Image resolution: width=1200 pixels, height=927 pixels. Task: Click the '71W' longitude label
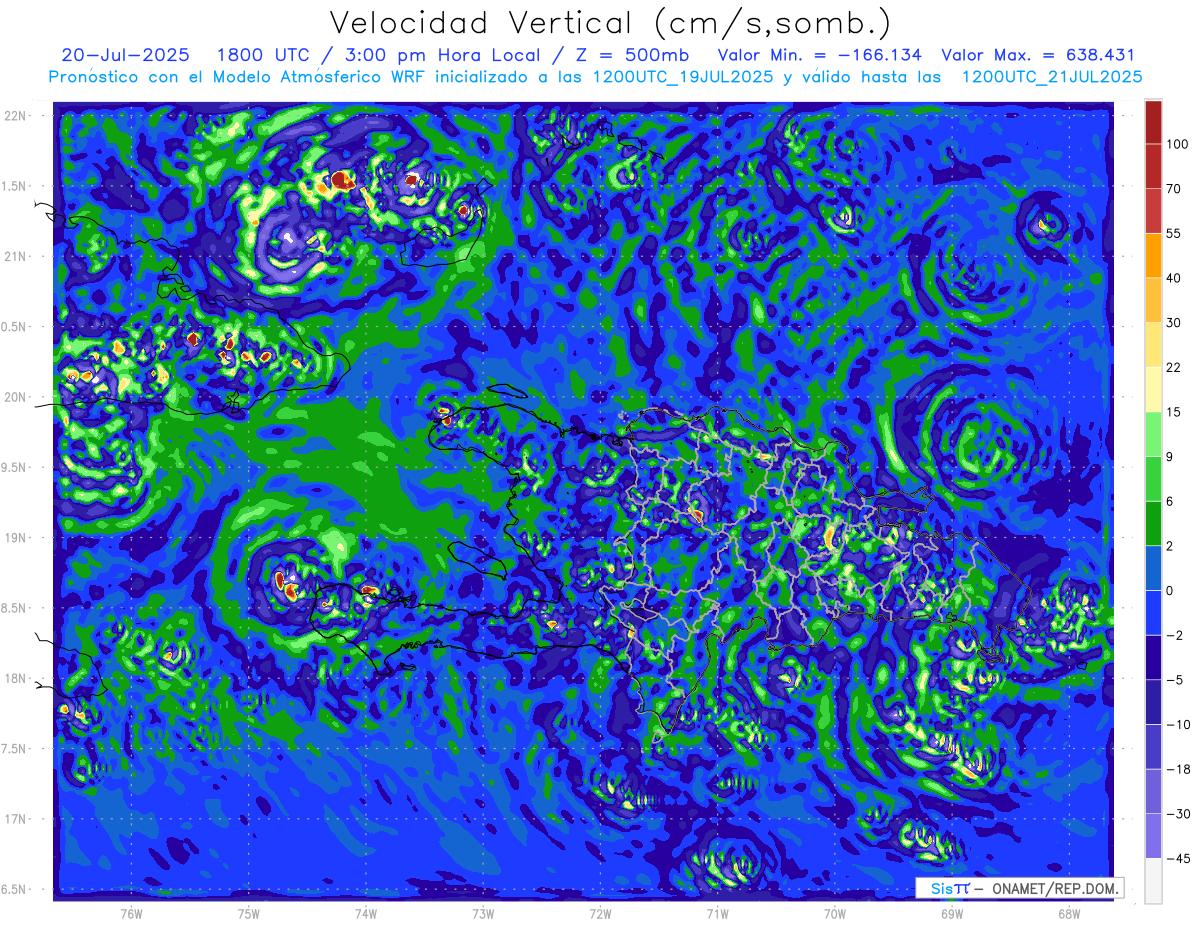pos(717,914)
